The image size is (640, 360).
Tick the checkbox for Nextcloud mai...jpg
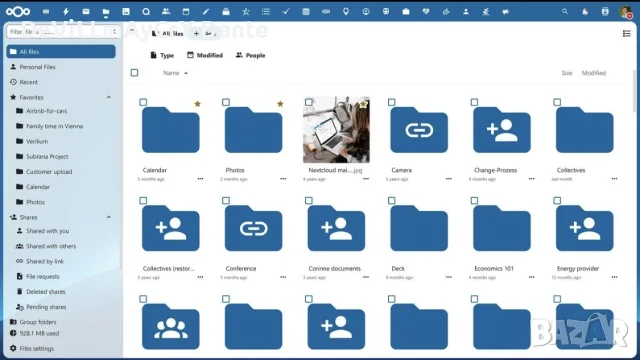(x=309, y=102)
